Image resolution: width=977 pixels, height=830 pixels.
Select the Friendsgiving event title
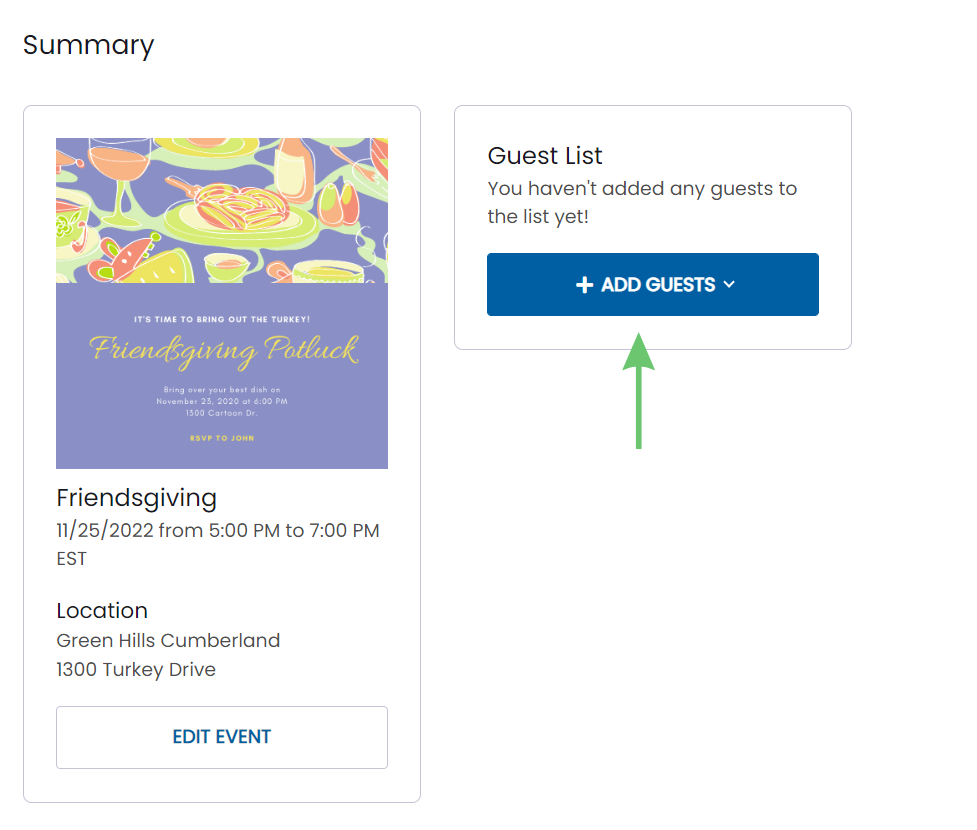pyautogui.click(x=136, y=498)
